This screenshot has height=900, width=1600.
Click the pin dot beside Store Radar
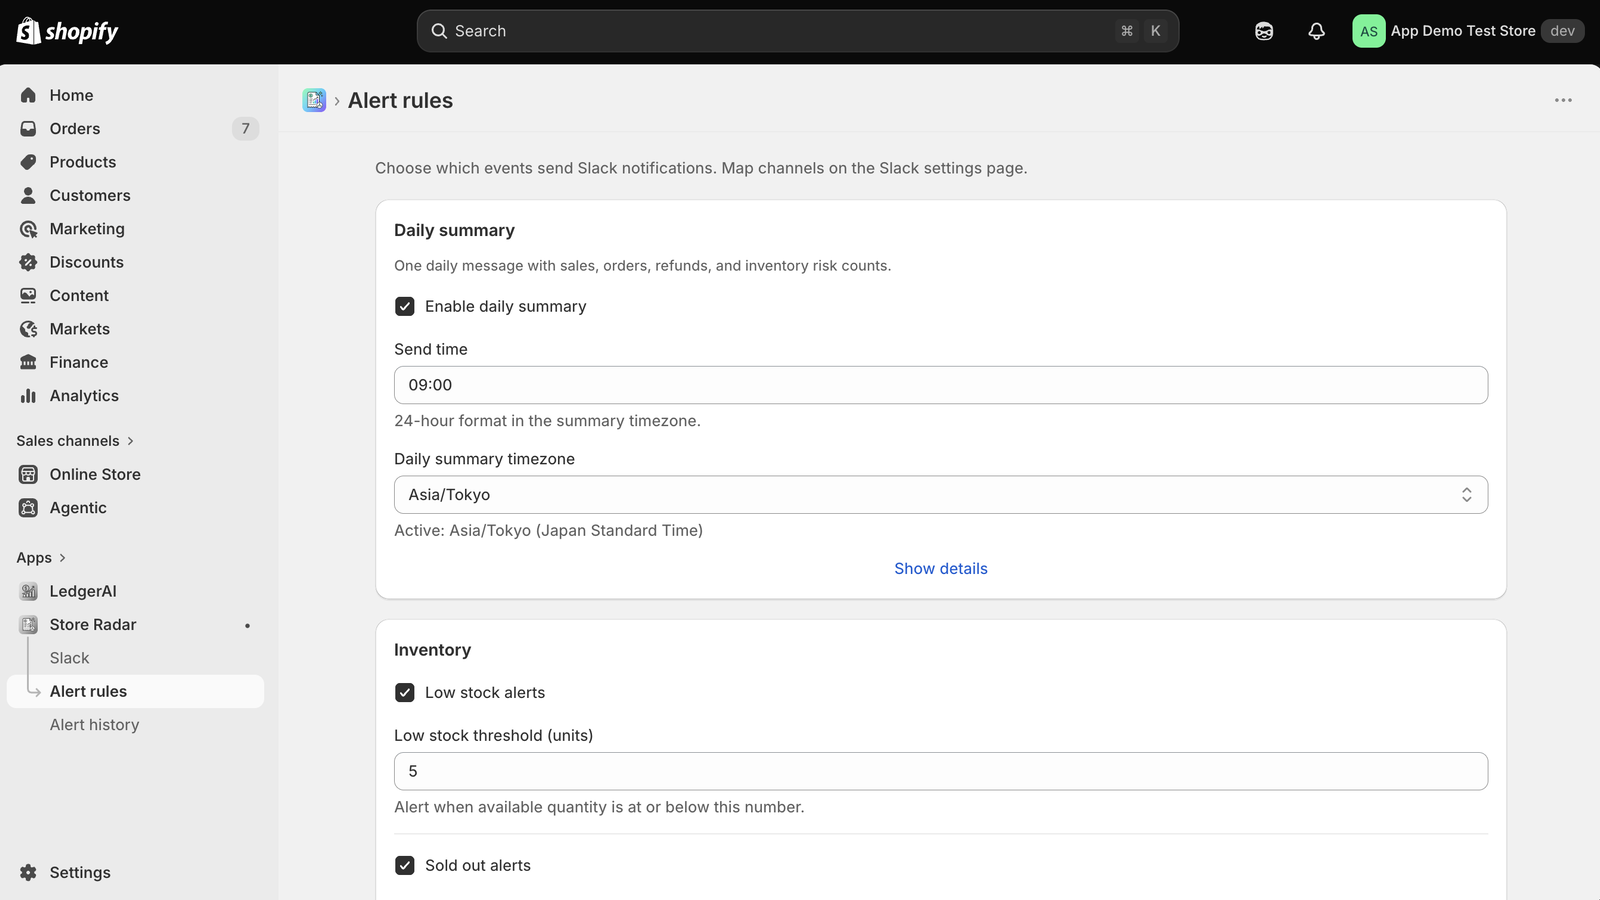click(248, 626)
